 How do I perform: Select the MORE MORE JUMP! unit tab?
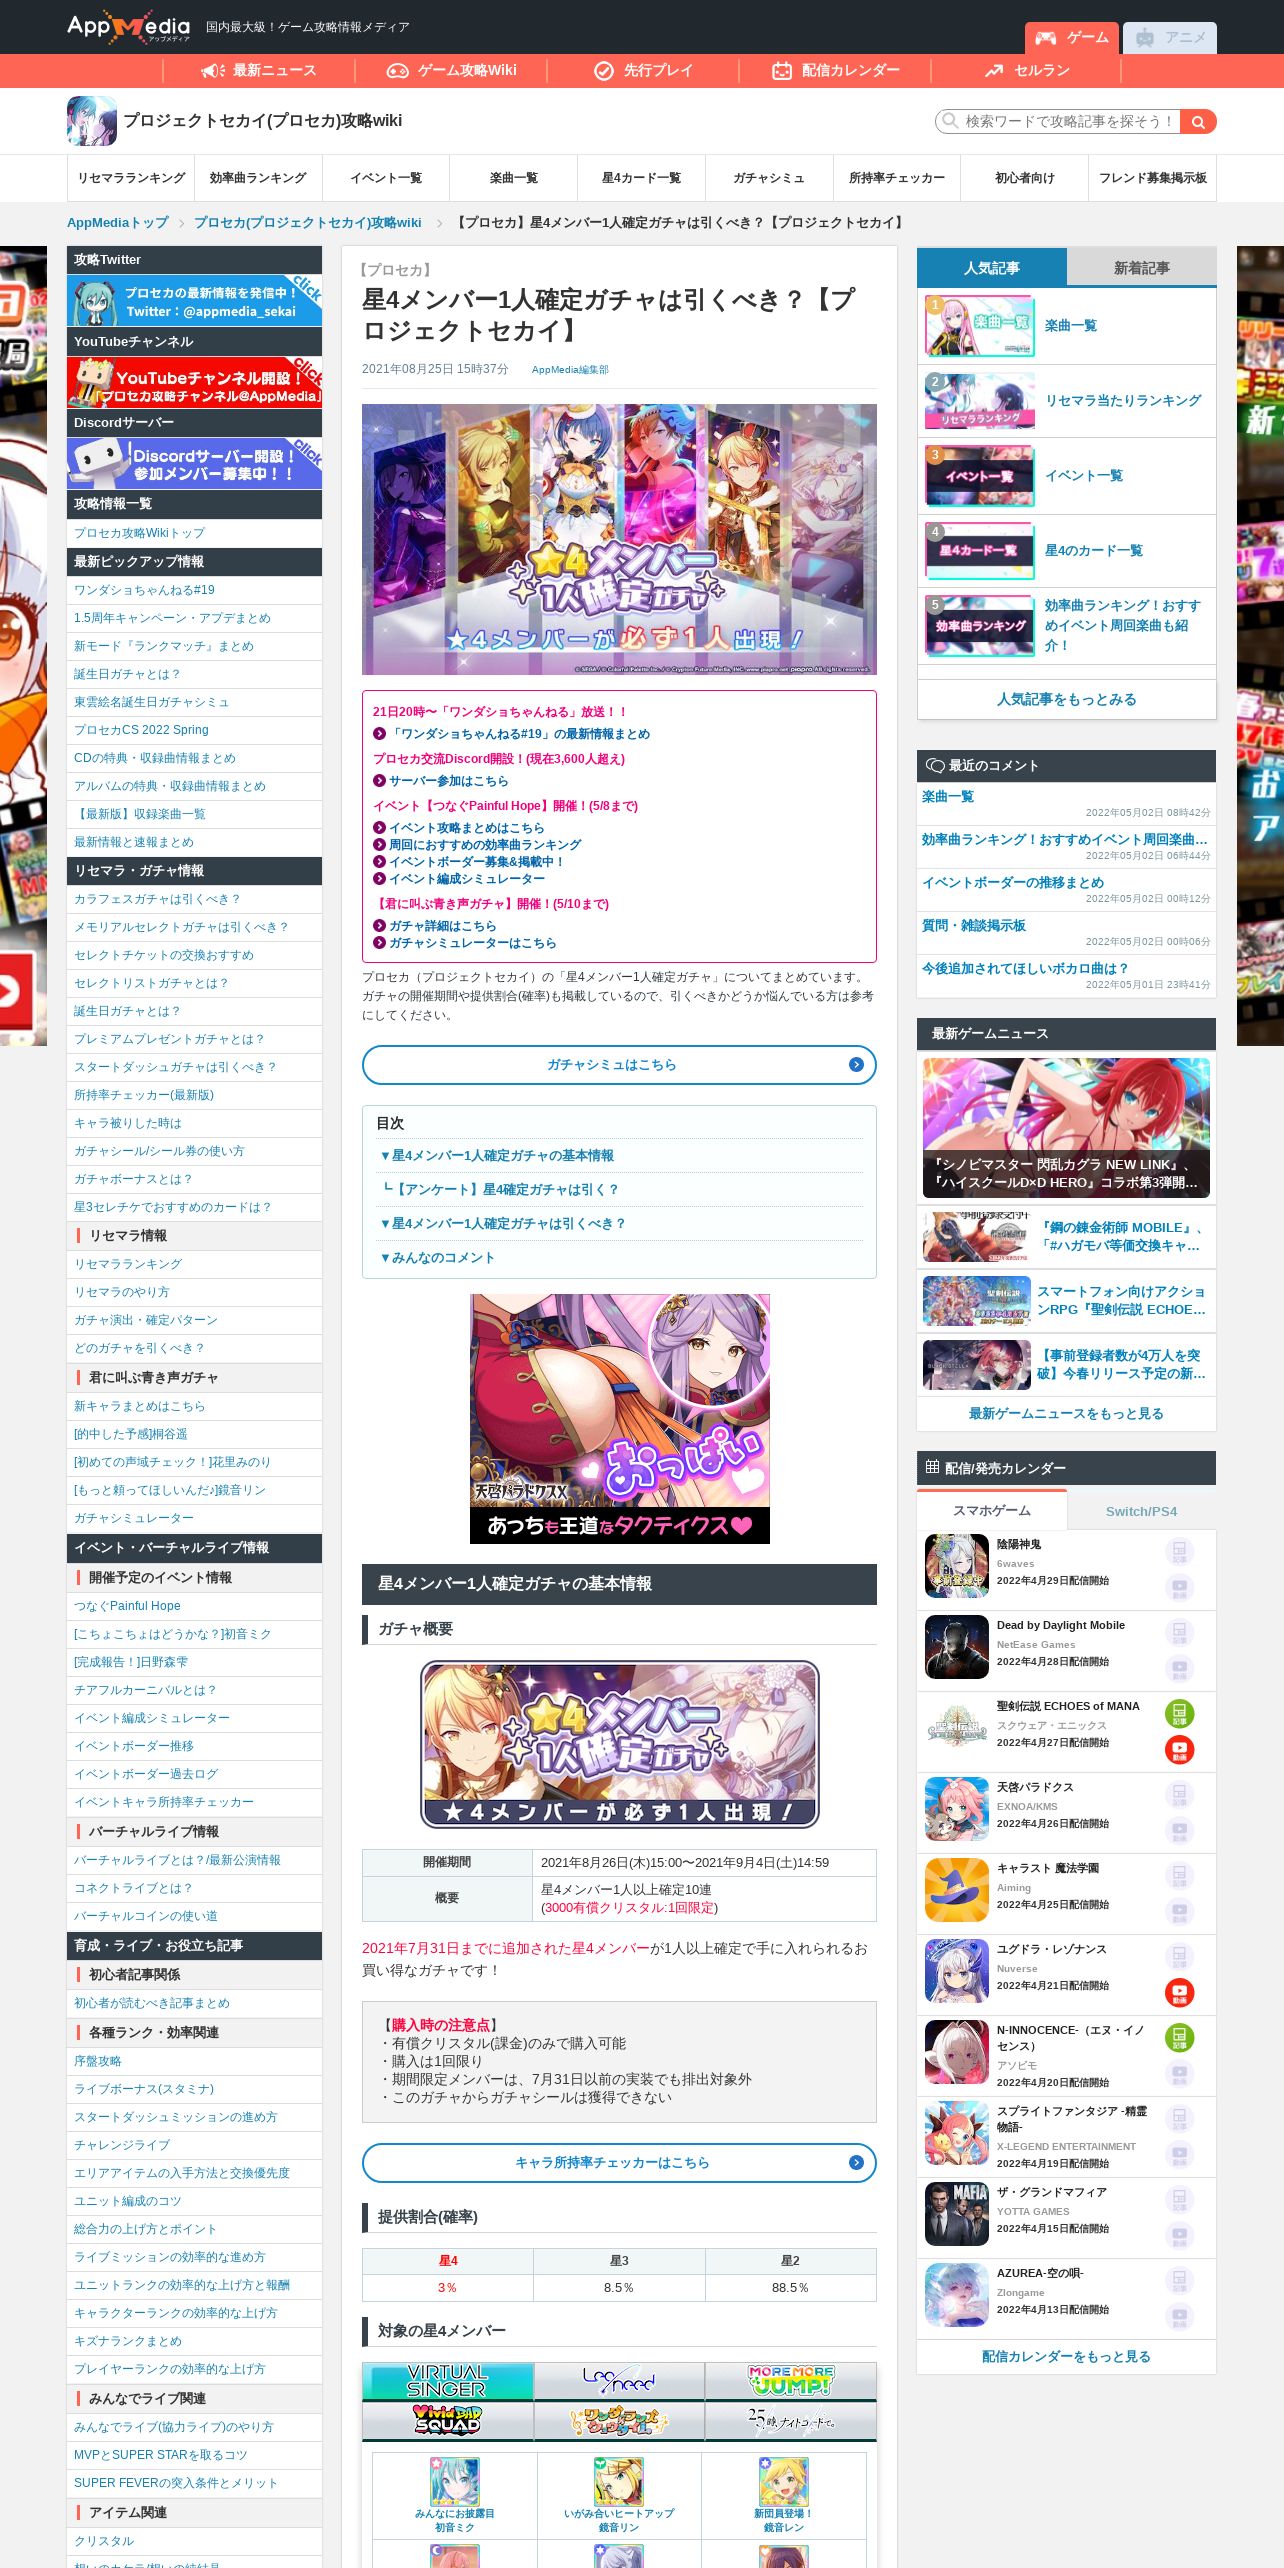[x=791, y=2381]
